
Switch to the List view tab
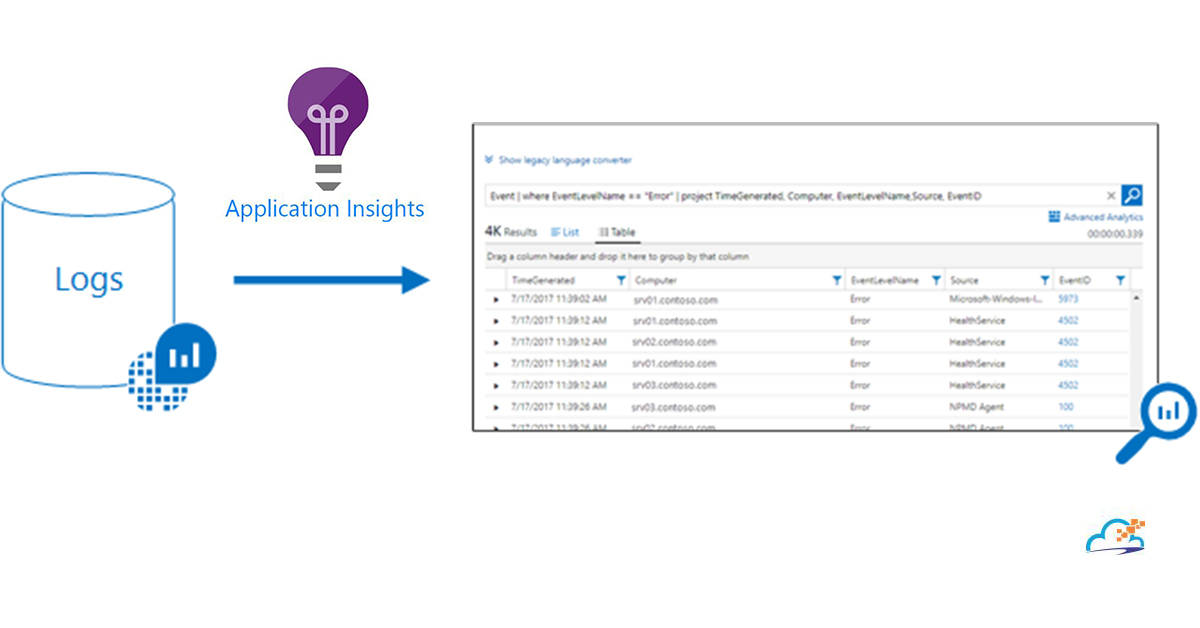pos(565,232)
